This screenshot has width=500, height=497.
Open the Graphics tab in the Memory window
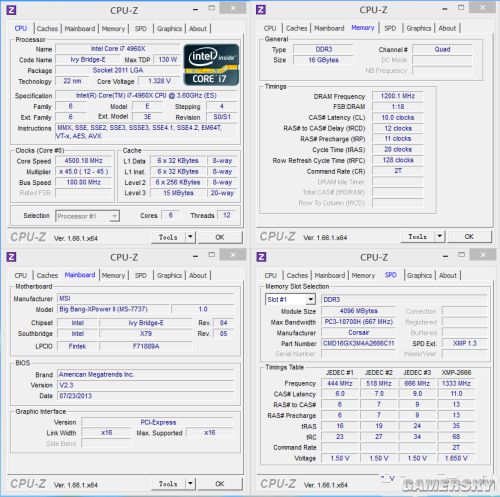419,28
